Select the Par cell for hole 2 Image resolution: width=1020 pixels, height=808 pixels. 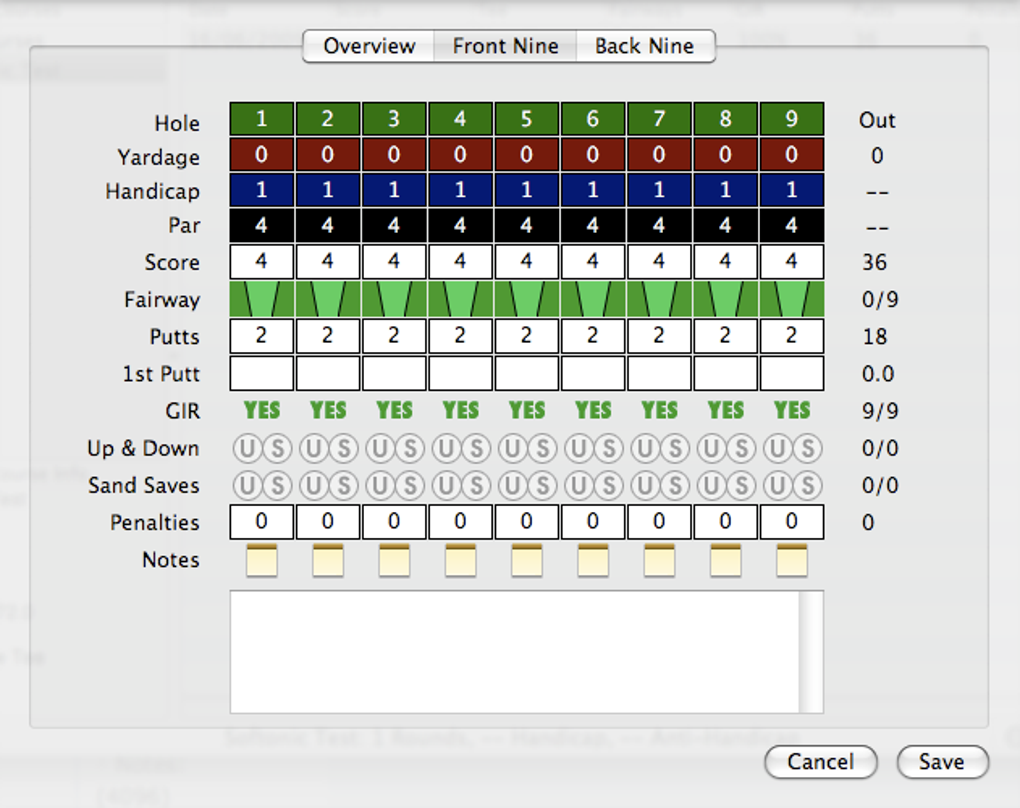tap(329, 225)
